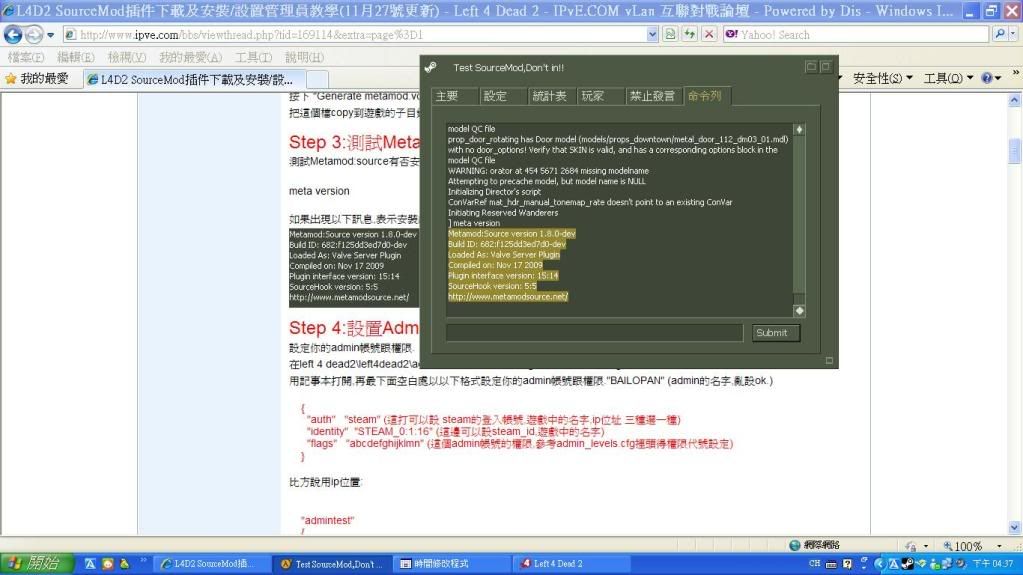Click the red stop loading icon
The image size is (1023, 575).
click(708, 34)
